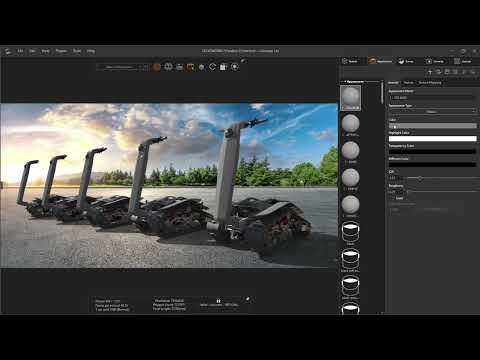
Task: Click the pin icon beside the main toolbar
Action: [243, 61]
